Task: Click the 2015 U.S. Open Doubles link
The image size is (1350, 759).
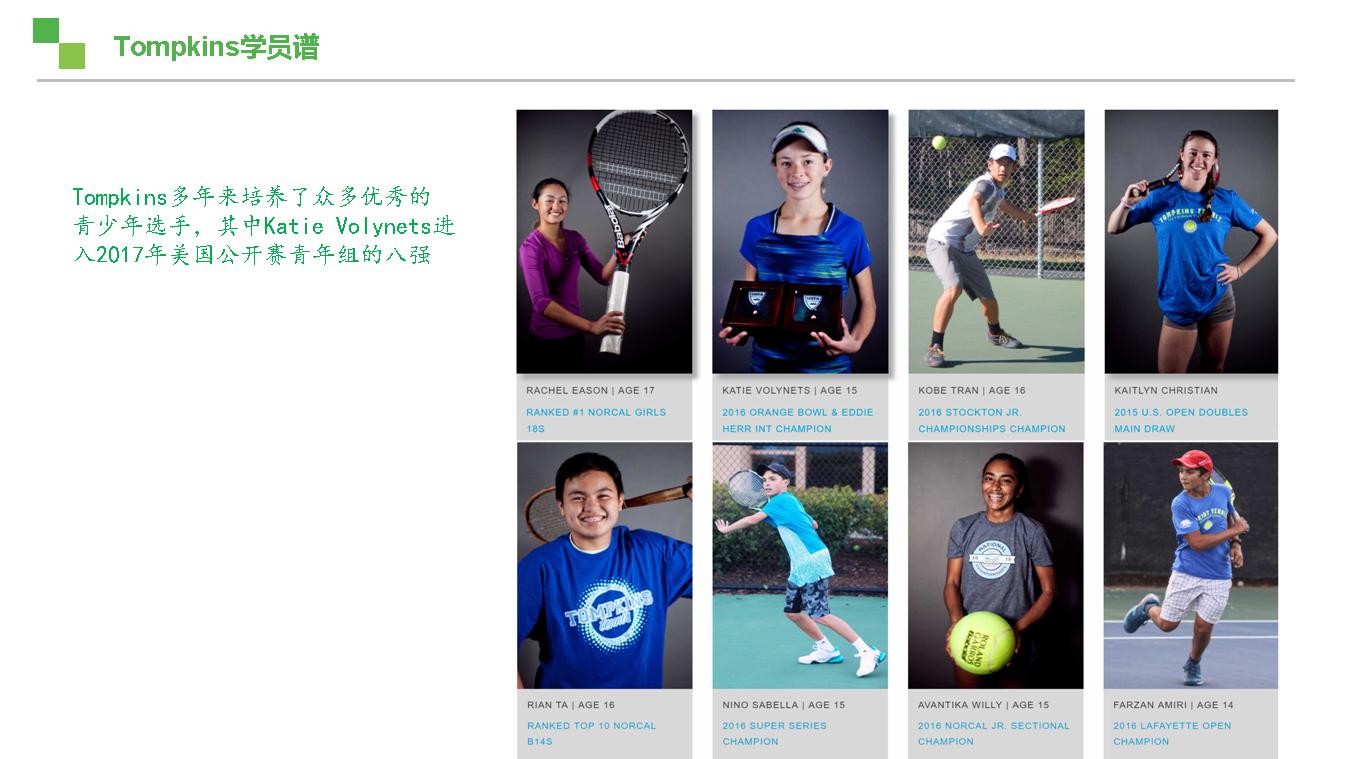Action: [1181, 420]
